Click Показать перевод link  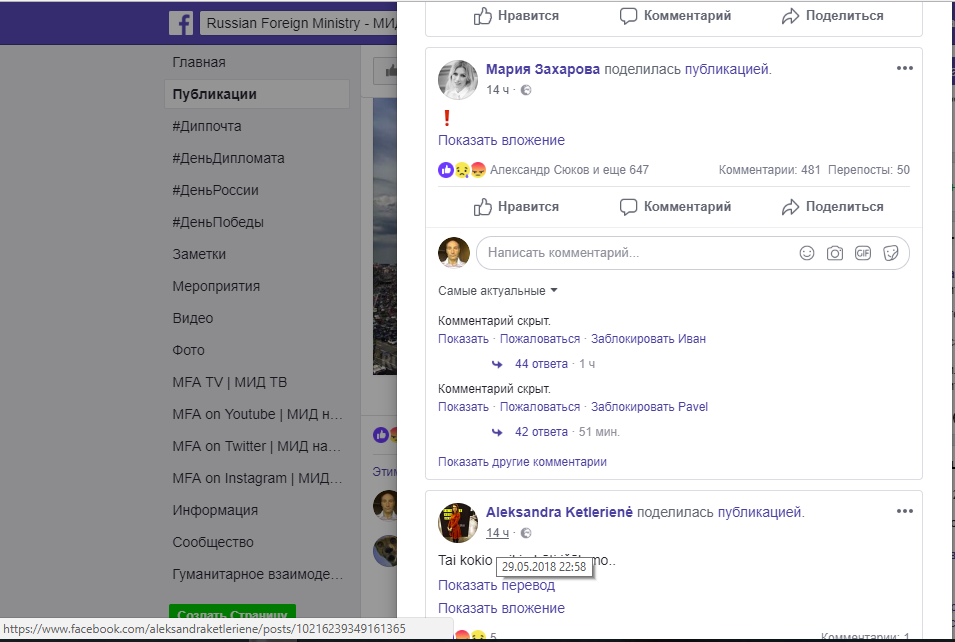coord(496,585)
